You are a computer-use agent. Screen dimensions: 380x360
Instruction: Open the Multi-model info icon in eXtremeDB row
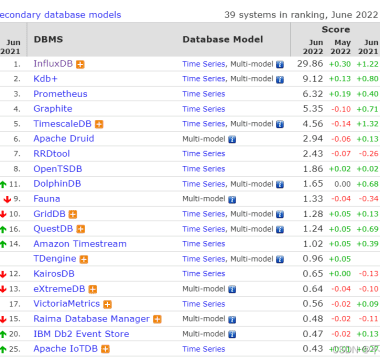232,290
